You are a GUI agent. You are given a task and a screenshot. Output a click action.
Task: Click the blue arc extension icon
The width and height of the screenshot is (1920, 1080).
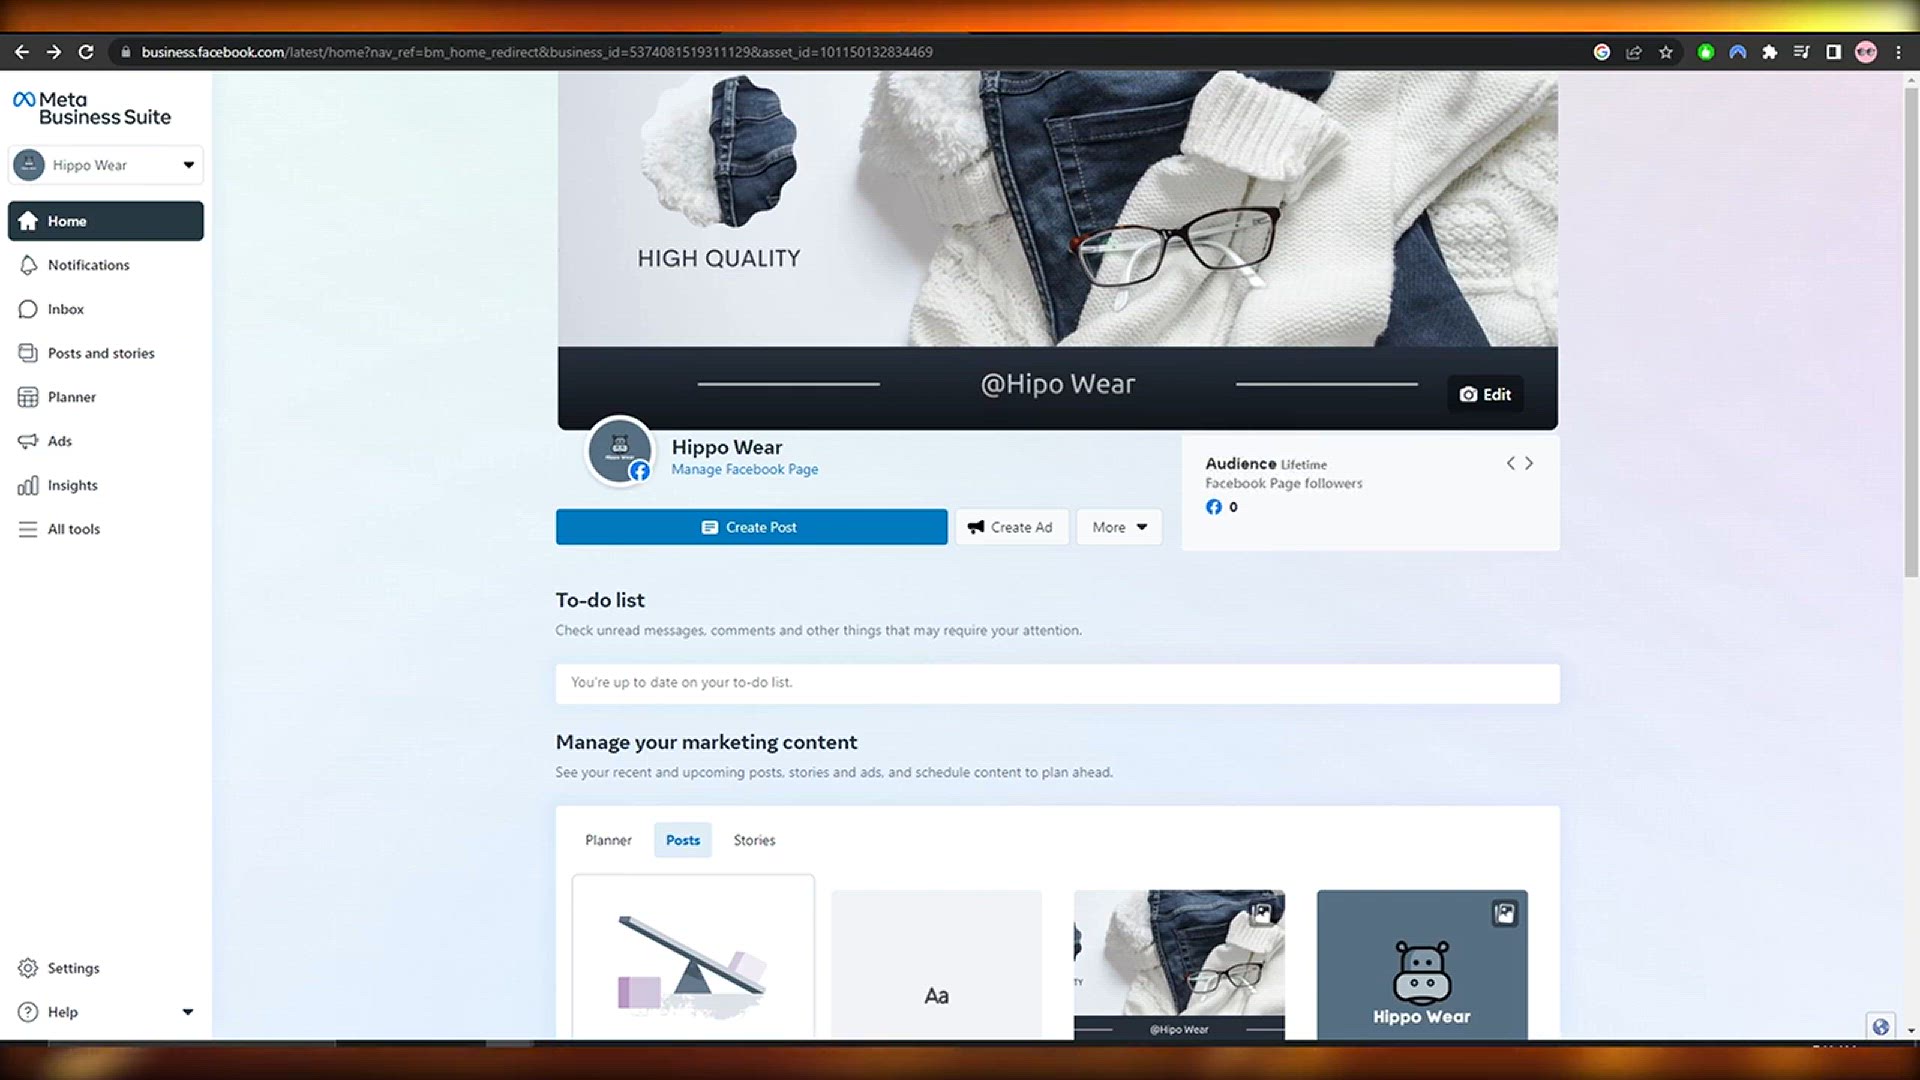coord(1738,52)
